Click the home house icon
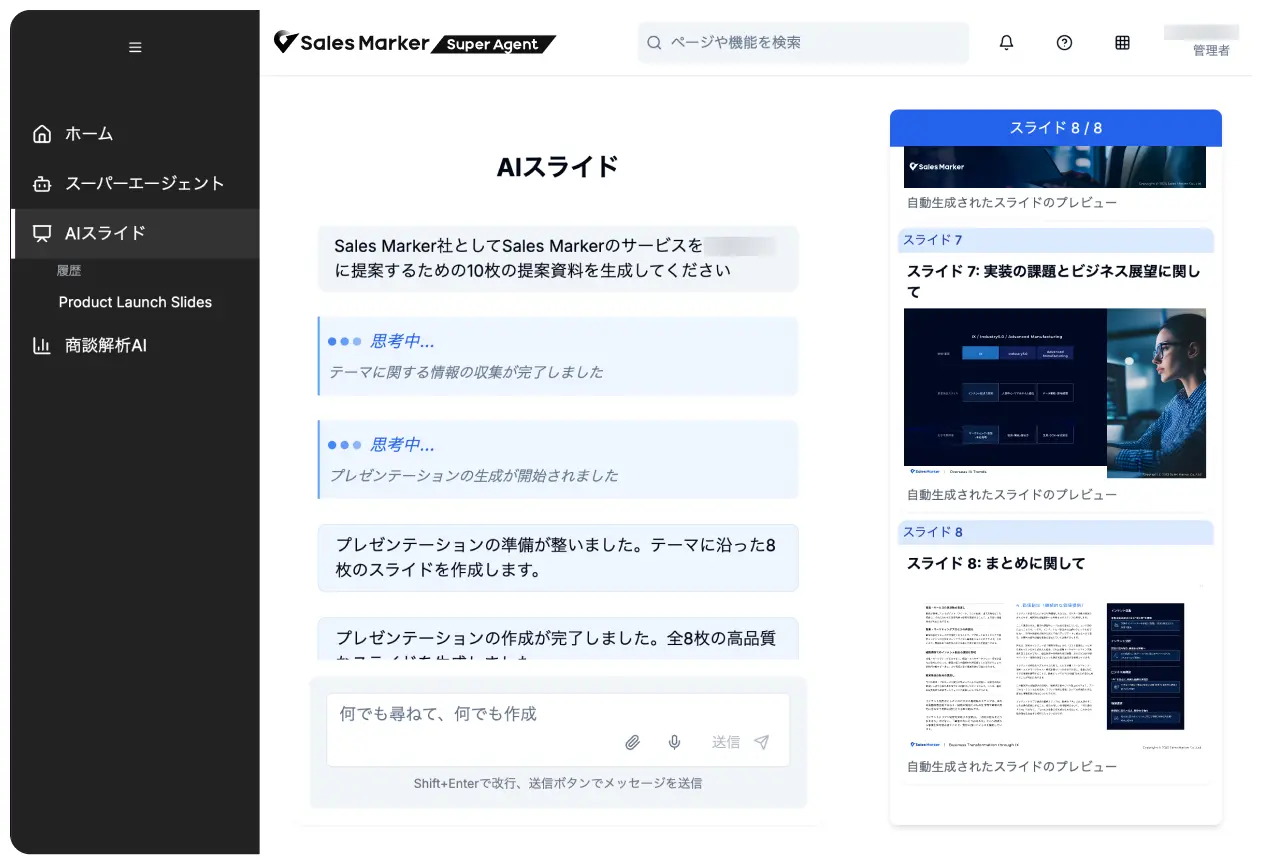The height and width of the screenshot is (864, 1262). pyautogui.click(x=42, y=133)
